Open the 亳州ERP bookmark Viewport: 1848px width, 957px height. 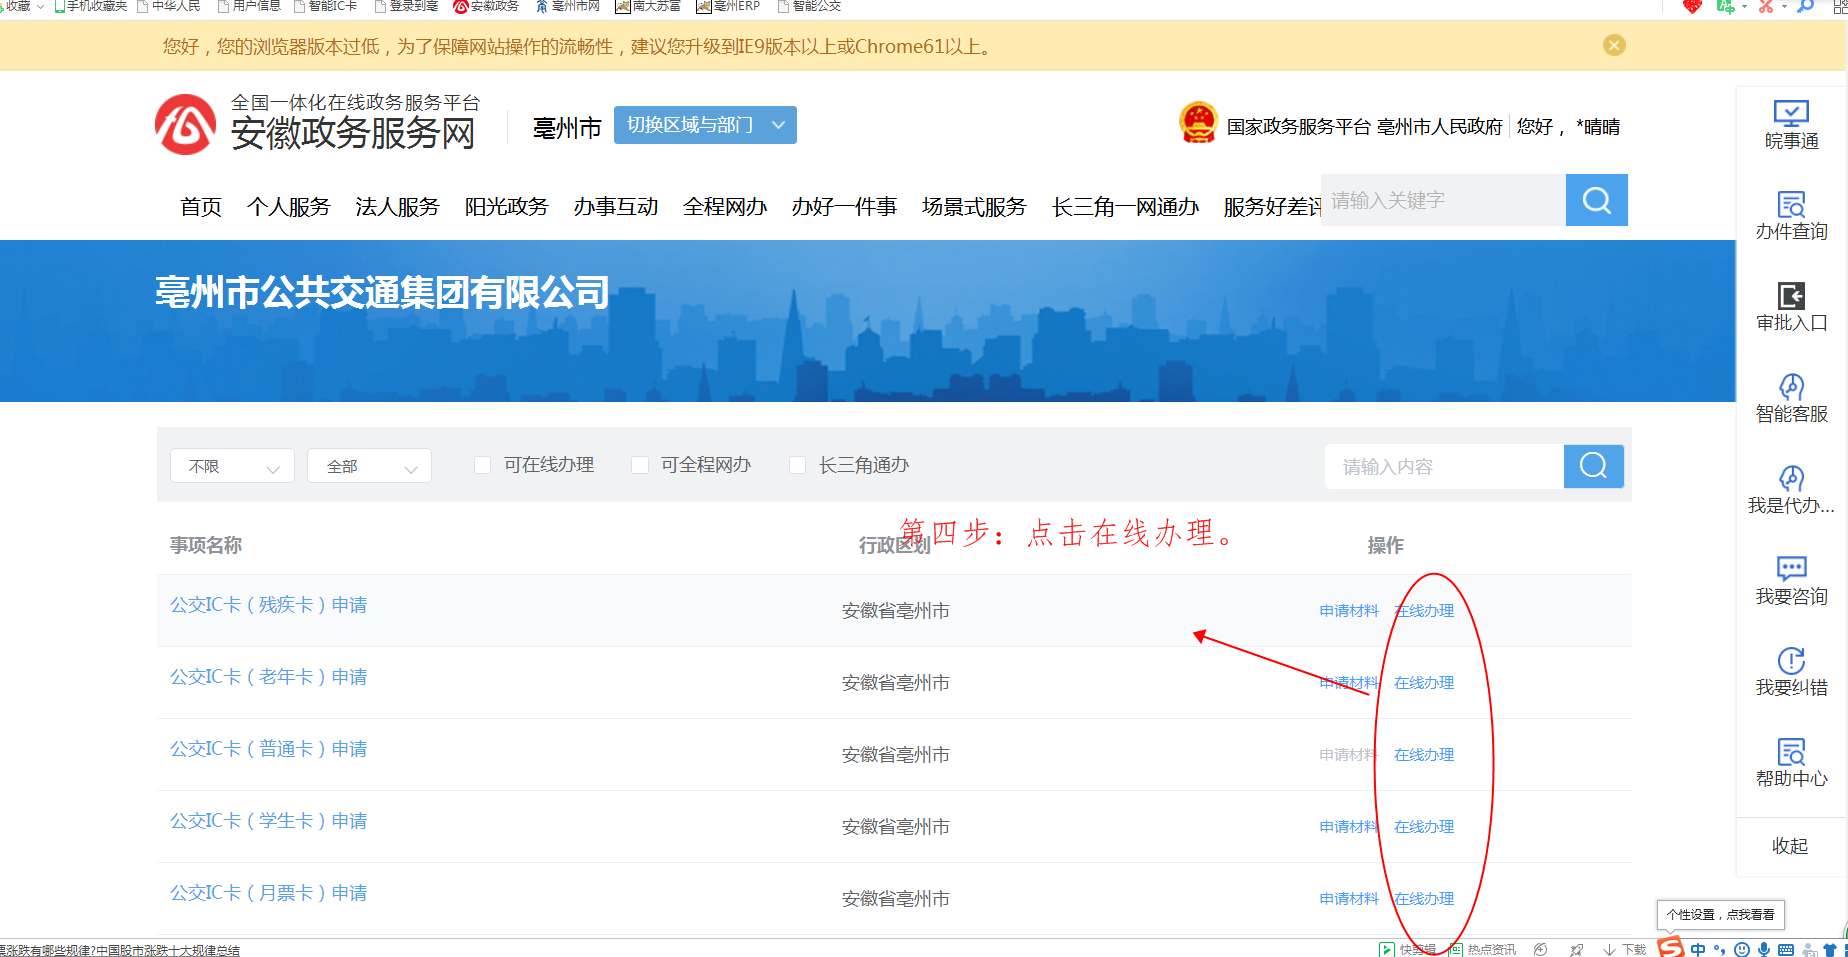[728, 6]
